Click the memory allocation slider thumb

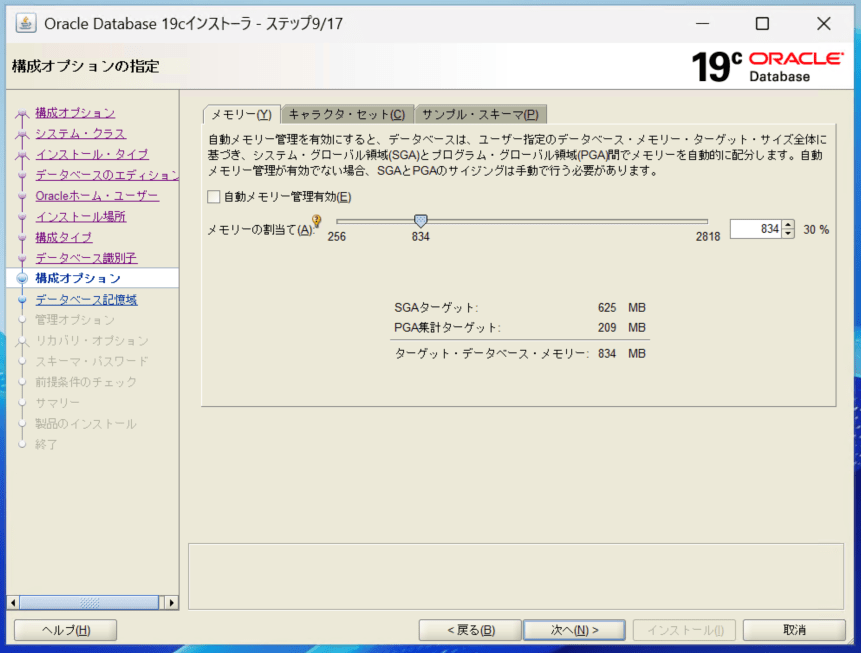tap(421, 221)
